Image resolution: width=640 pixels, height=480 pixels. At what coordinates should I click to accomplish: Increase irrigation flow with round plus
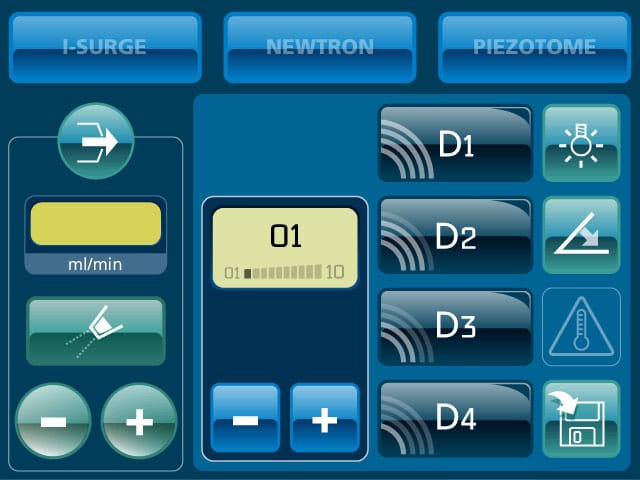point(139,421)
